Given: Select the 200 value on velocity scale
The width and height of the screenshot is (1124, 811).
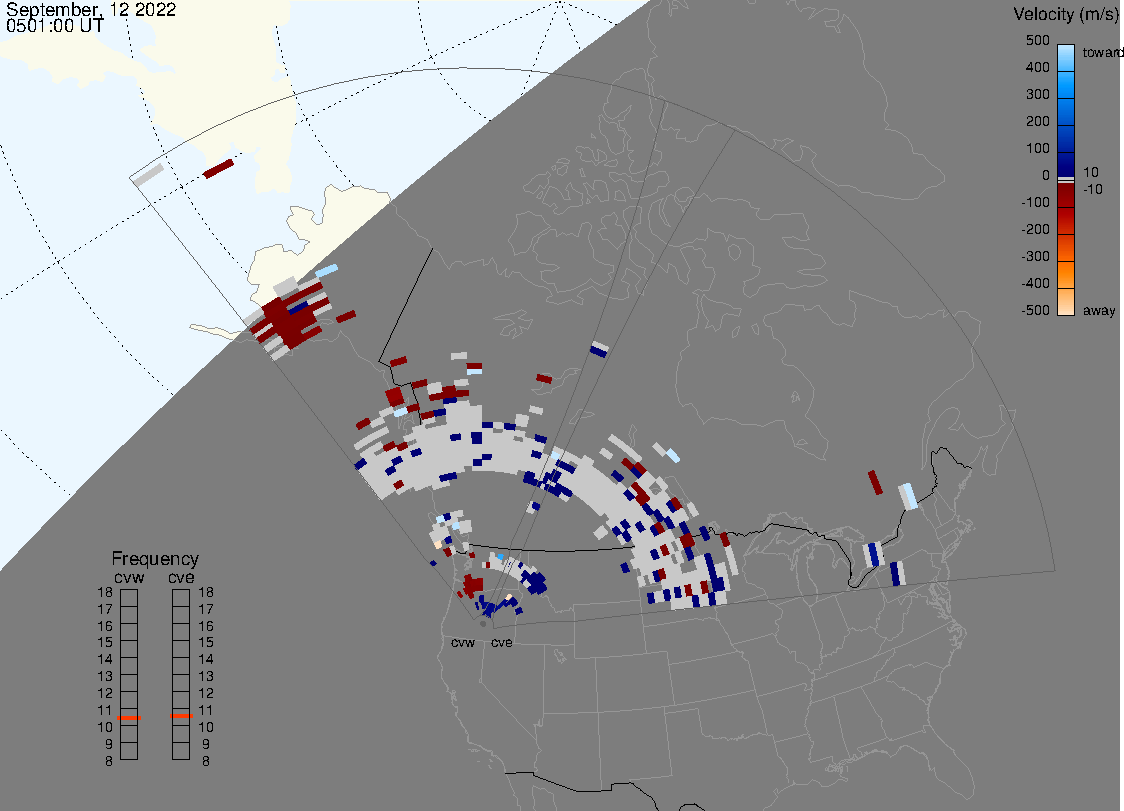Looking at the screenshot, I should click(1037, 121).
